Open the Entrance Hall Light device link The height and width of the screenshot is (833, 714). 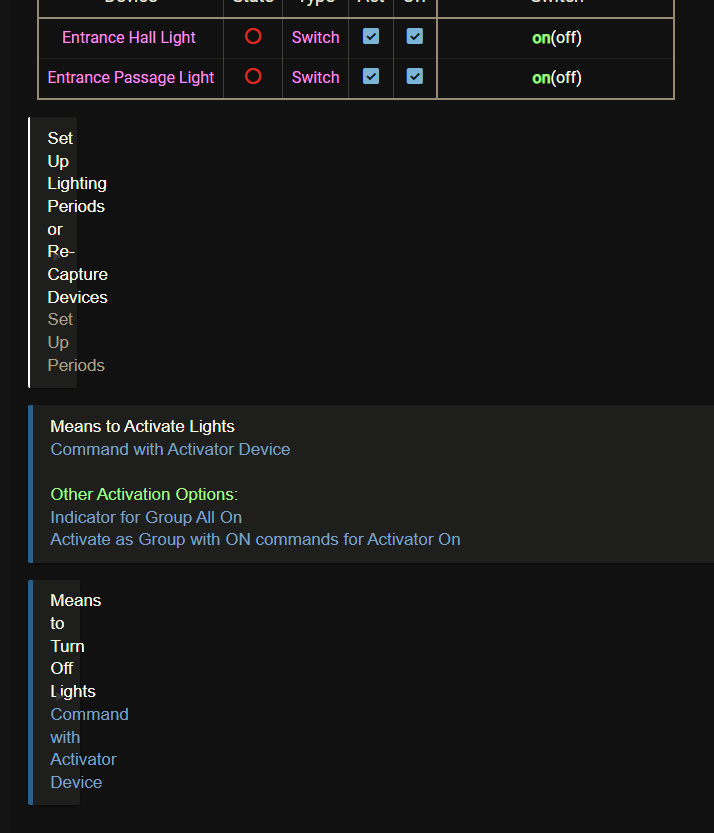[129, 38]
